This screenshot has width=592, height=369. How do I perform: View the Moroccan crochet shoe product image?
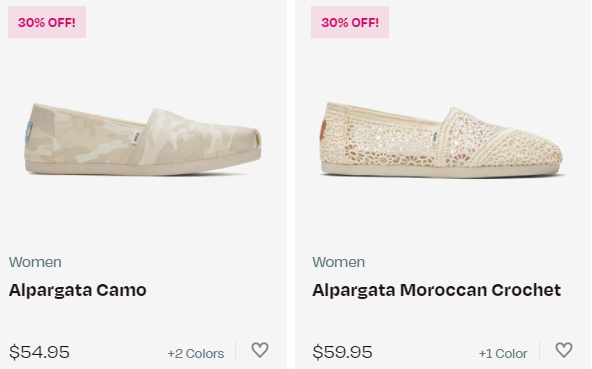pos(442,140)
